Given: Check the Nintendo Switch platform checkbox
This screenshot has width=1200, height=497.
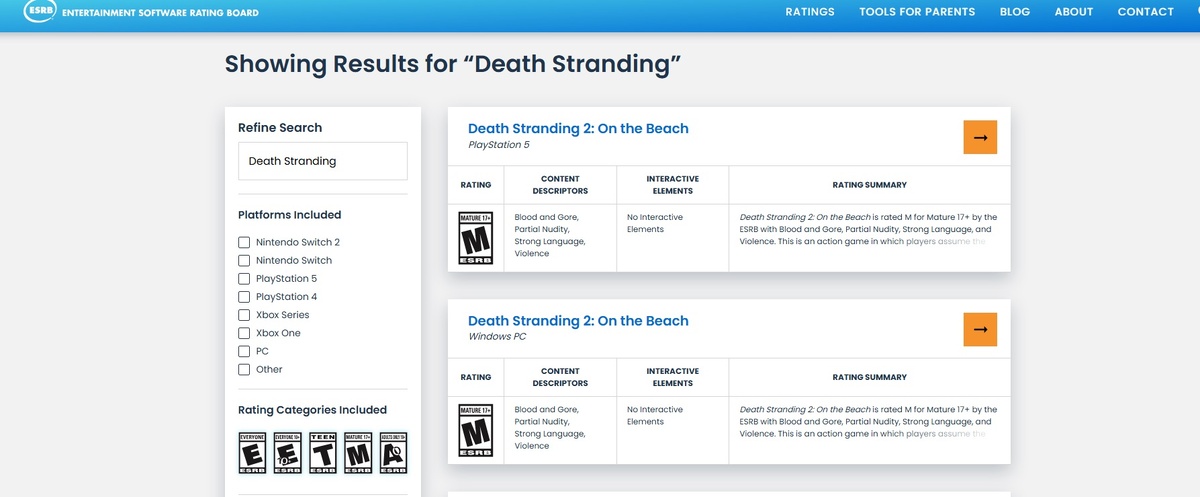Looking at the screenshot, I should pyautogui.click(x=244, y=260).
